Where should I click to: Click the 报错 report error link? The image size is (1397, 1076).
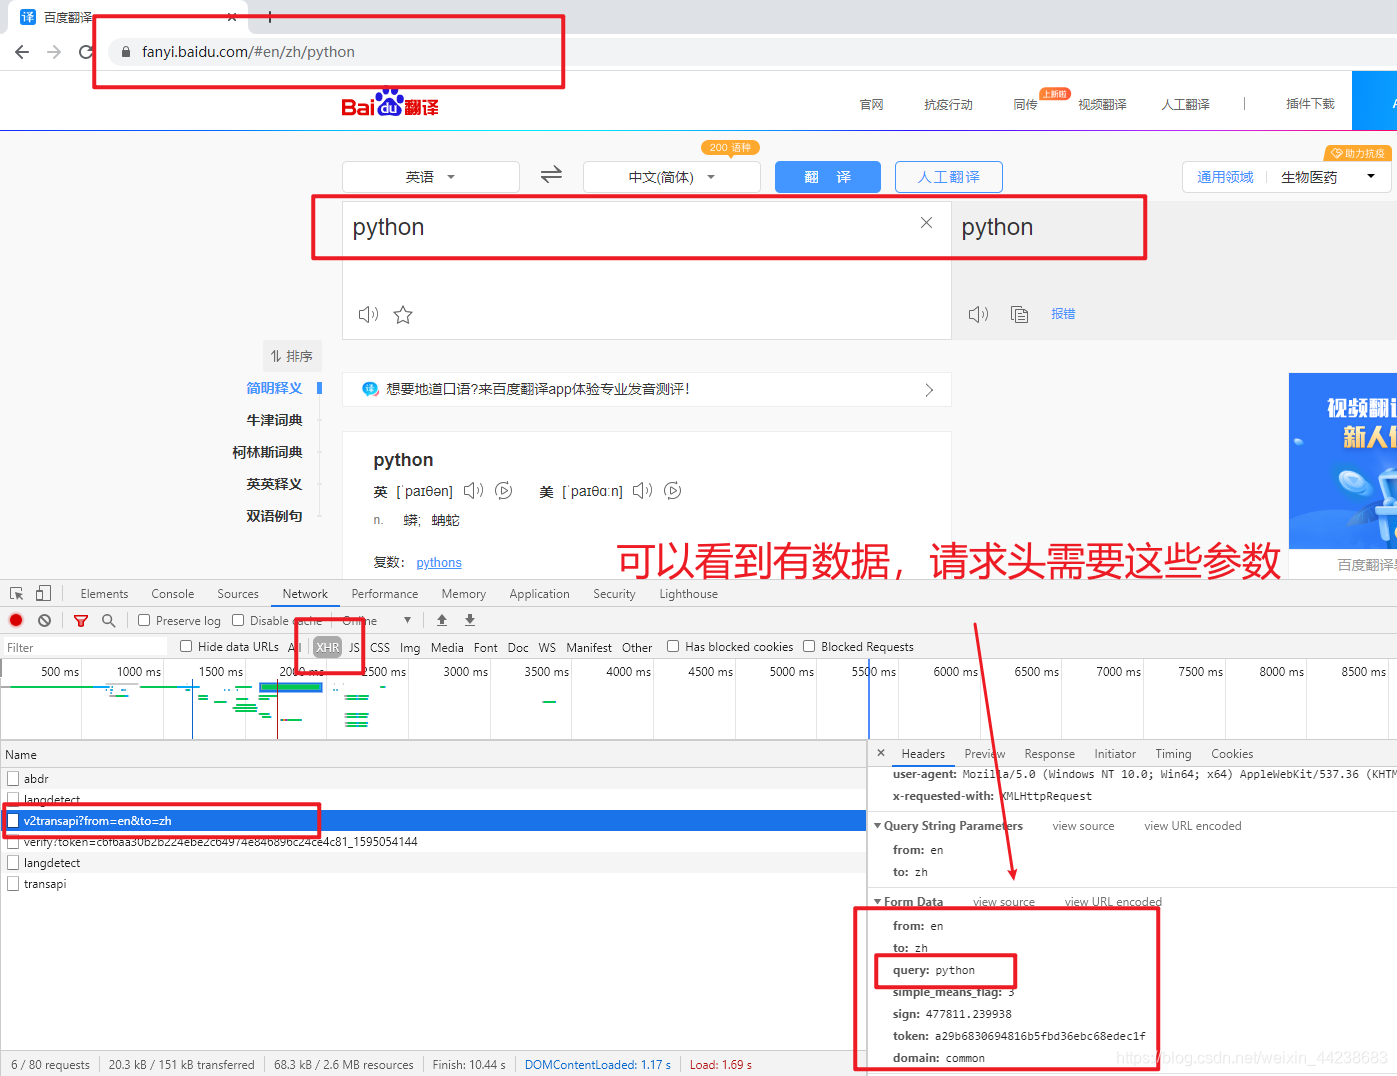pyautogui.click(x=1063, y=314)
